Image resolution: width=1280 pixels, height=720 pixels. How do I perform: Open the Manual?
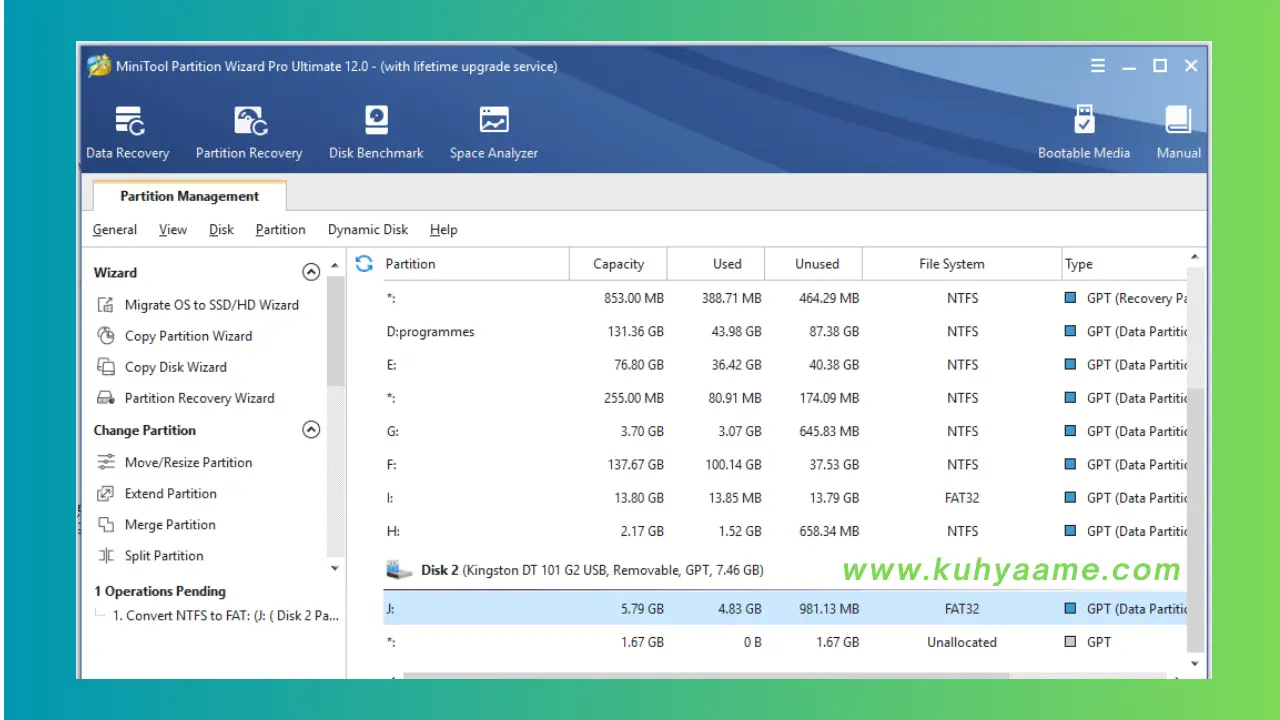pos(1179,133)
